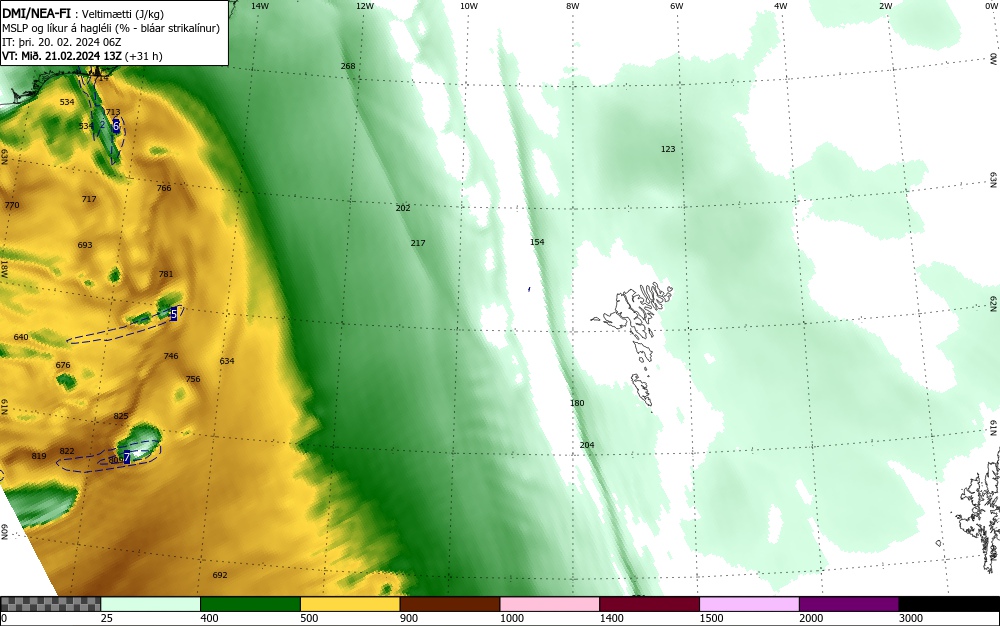This screenshot has width=1000, height=626.
Task: Click the 4W longitude label
Action: (x=781, y=6)
